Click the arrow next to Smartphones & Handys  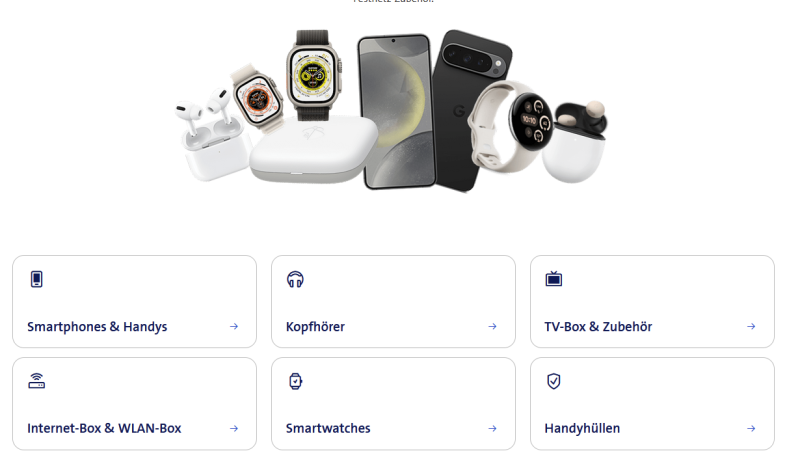click(234, 326)
